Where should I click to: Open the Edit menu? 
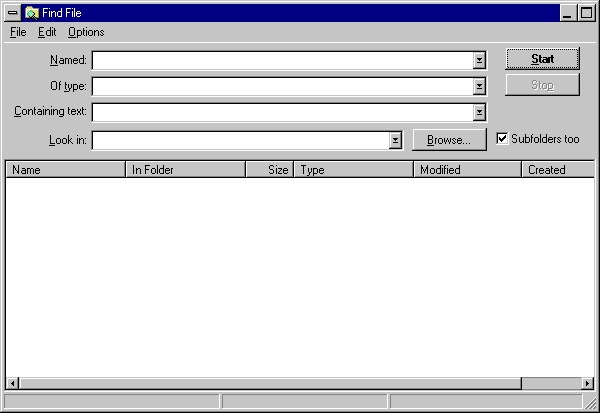(47, 32)
